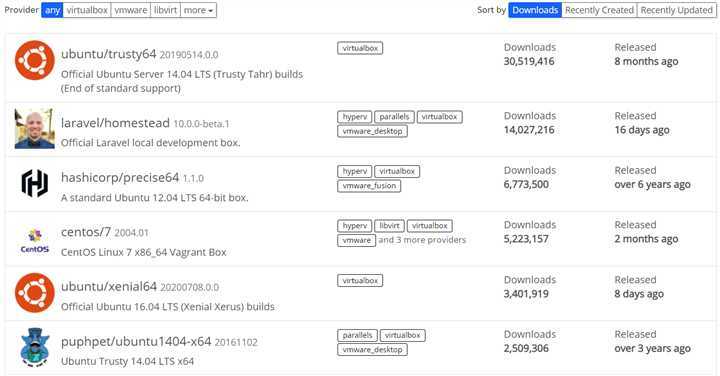Click parallels tag on laravel/homestead row

pos(394,117)
